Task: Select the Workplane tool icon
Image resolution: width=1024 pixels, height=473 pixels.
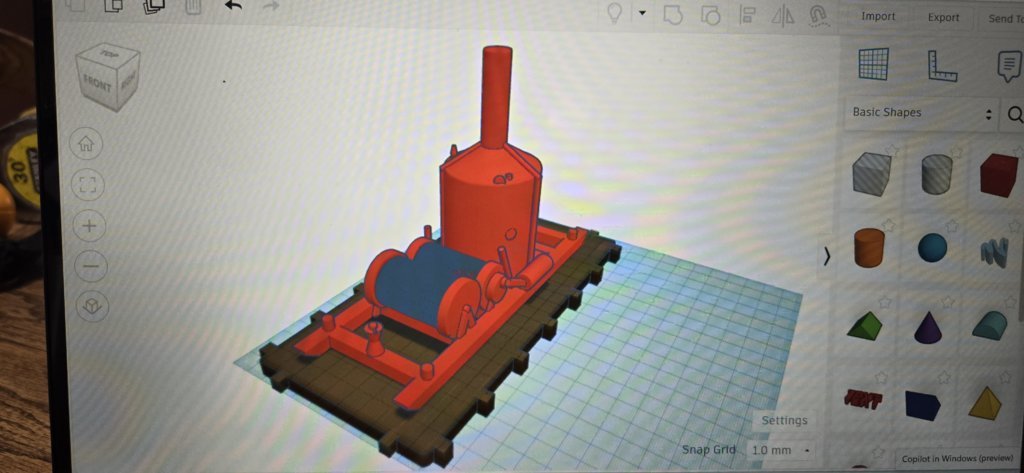Action: [x=873, y=64]
